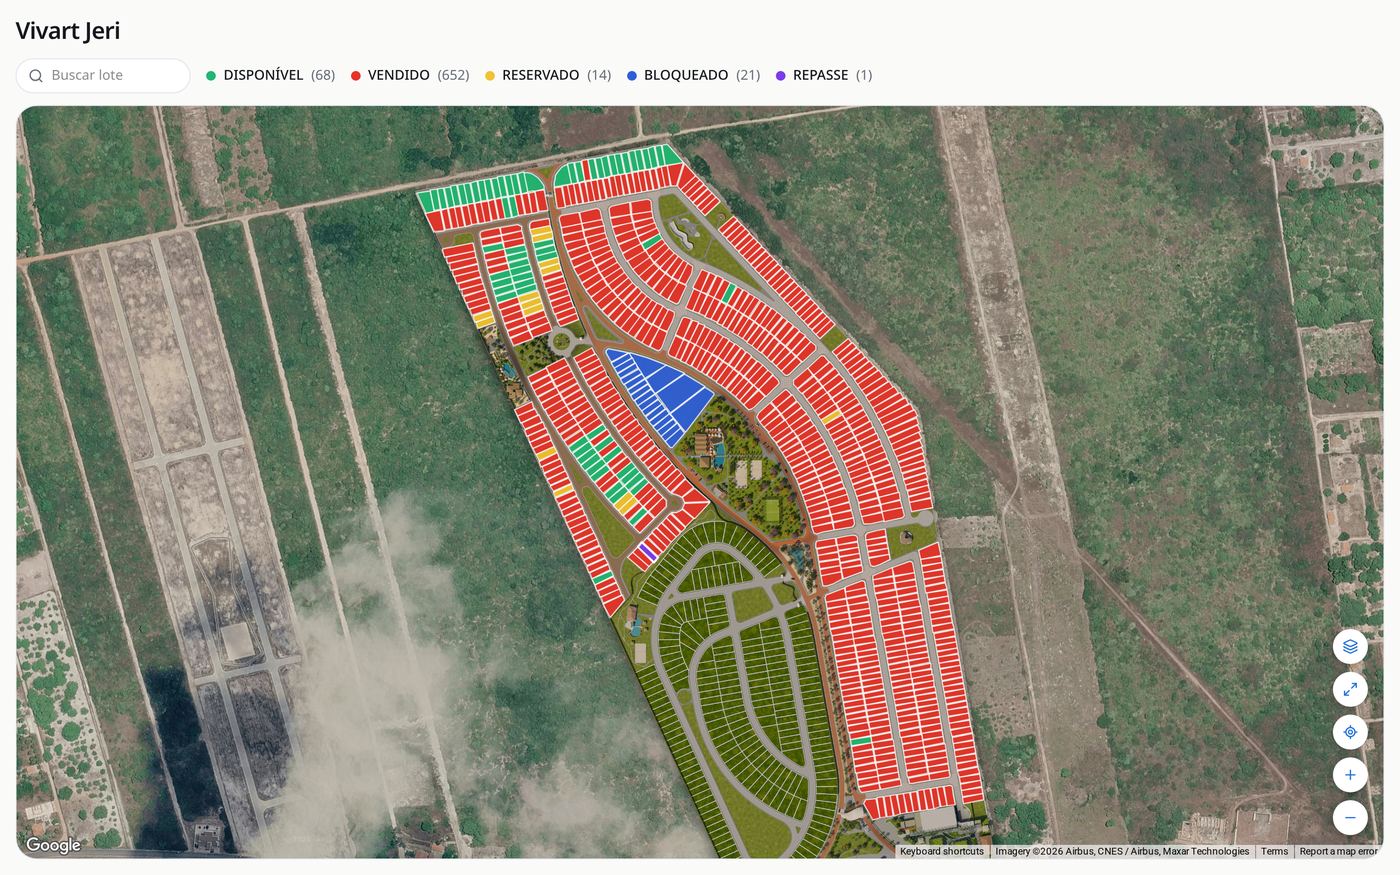The image size is (1400, 875).
Task: Filter lots by REPASSE status
Action: click(824, 75)
